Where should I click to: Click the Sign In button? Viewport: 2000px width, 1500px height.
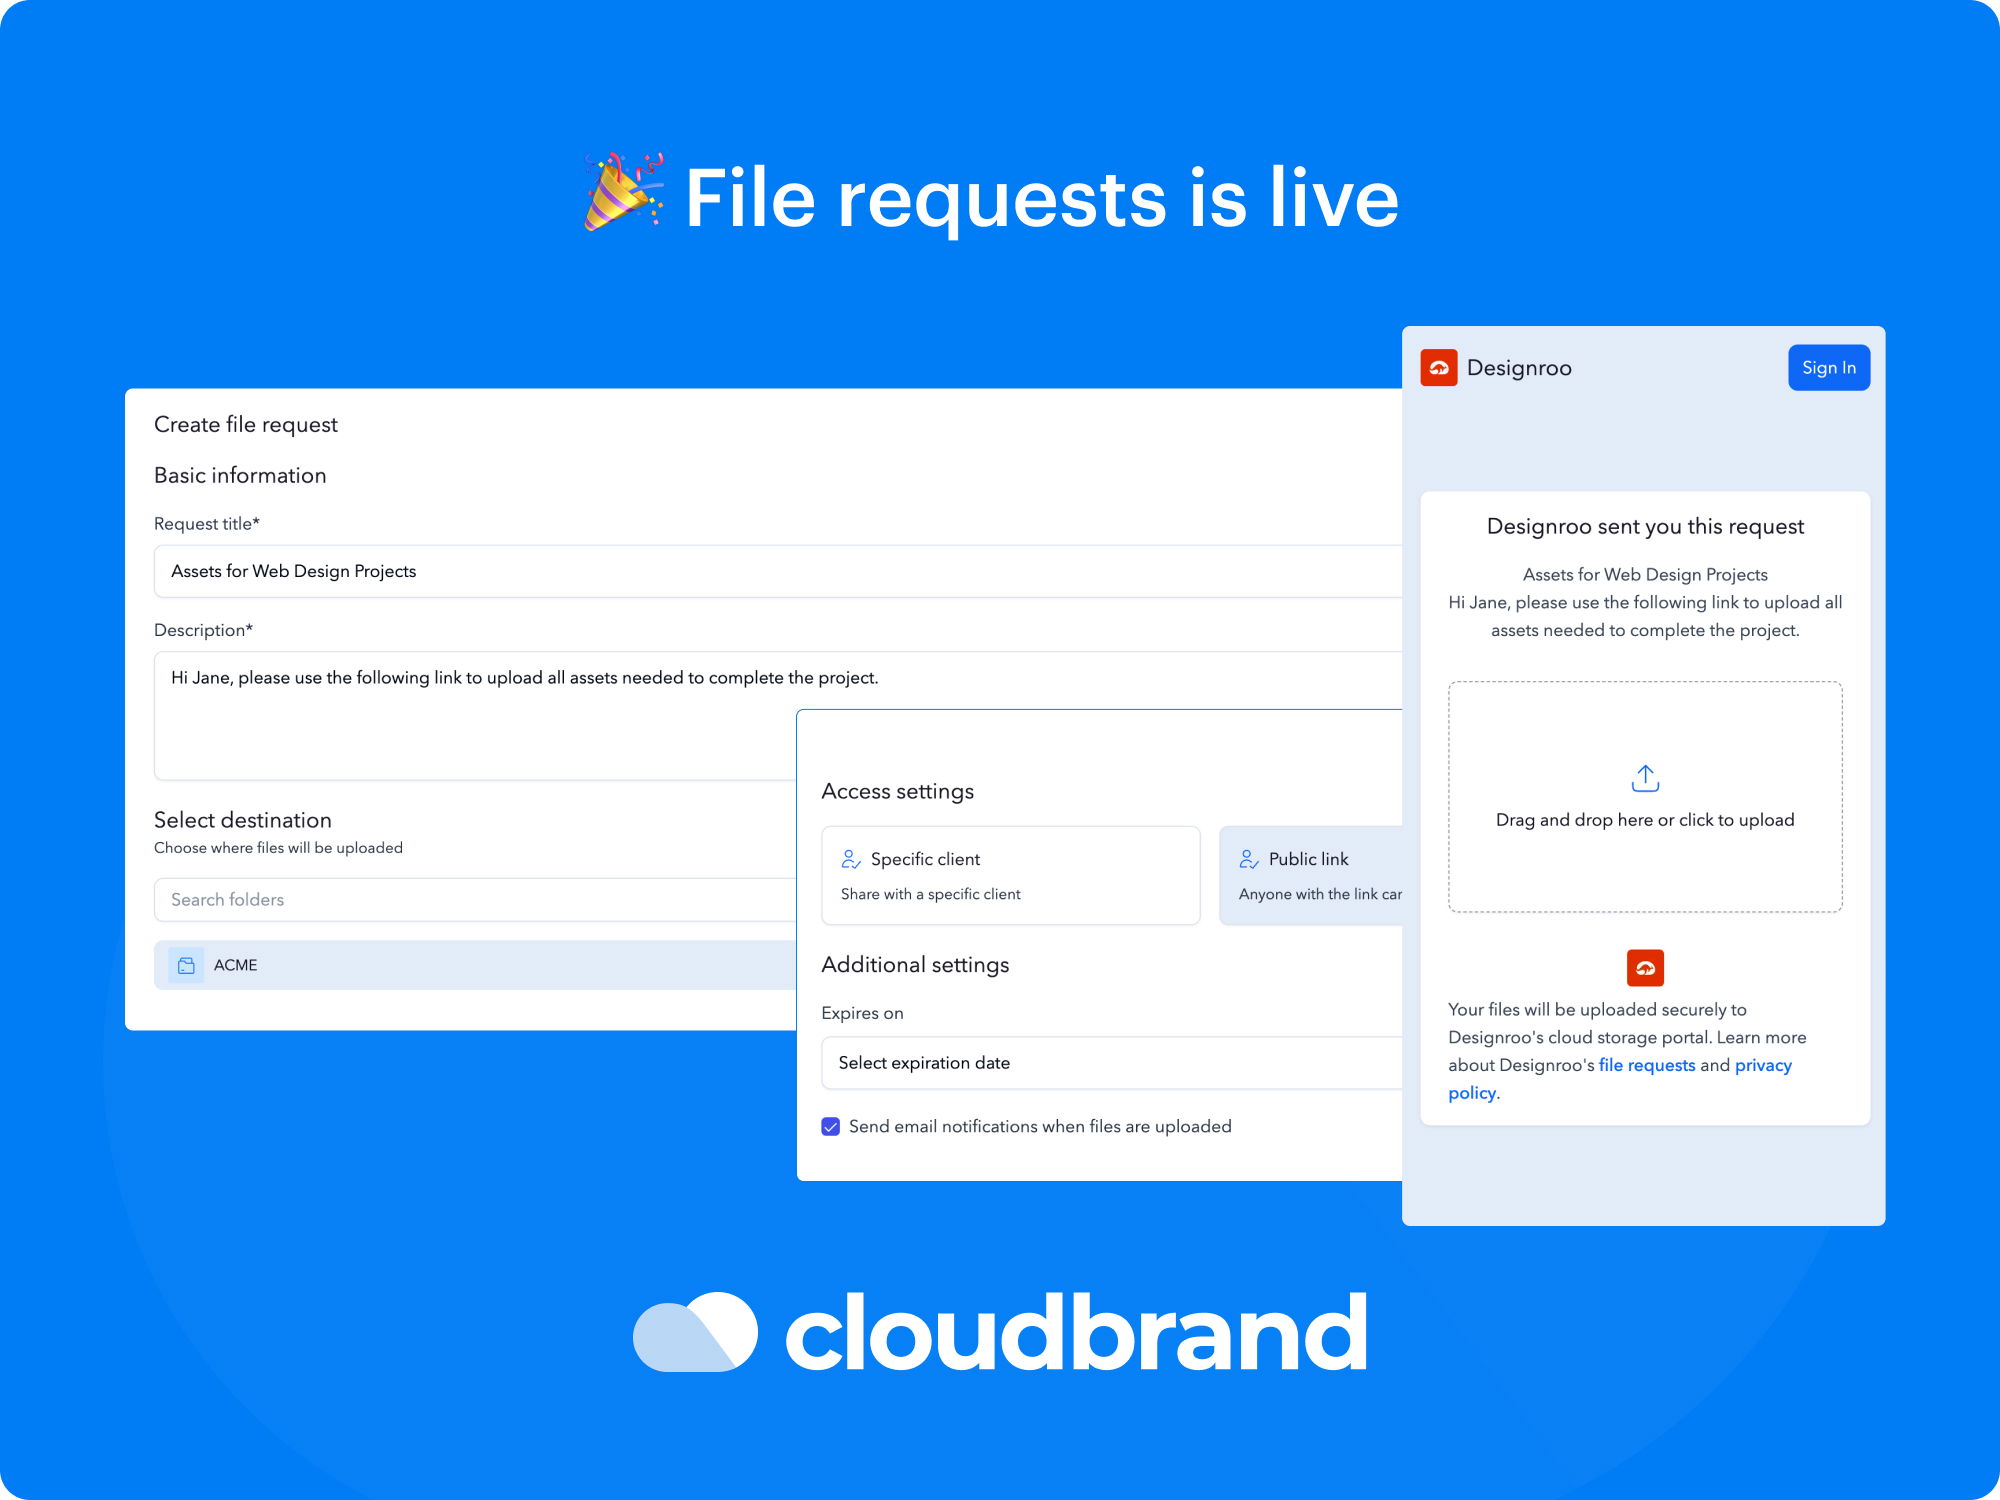pos(1828,368)
